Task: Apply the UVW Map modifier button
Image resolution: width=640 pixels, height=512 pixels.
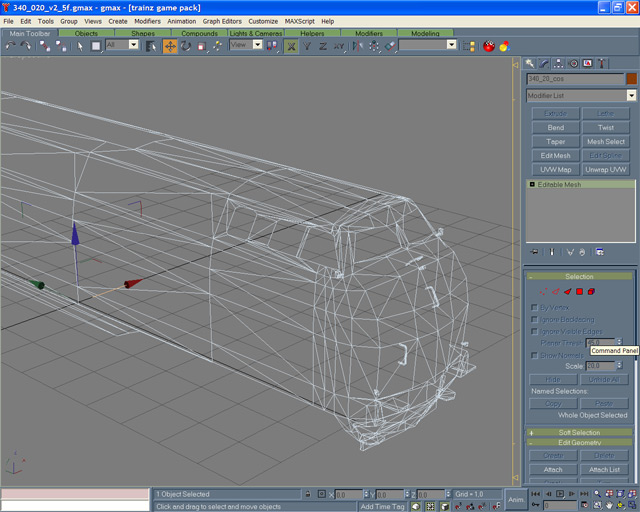Action: [555, 169]
